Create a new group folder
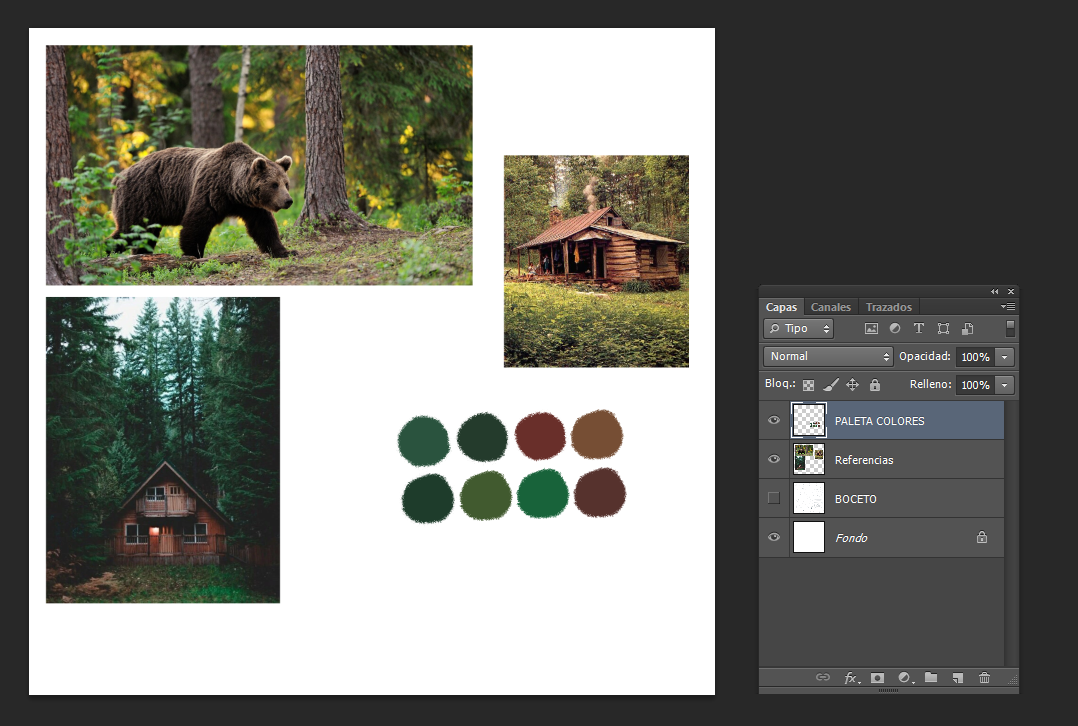Viewport: 1078px width, 726px height. (931, 678)
